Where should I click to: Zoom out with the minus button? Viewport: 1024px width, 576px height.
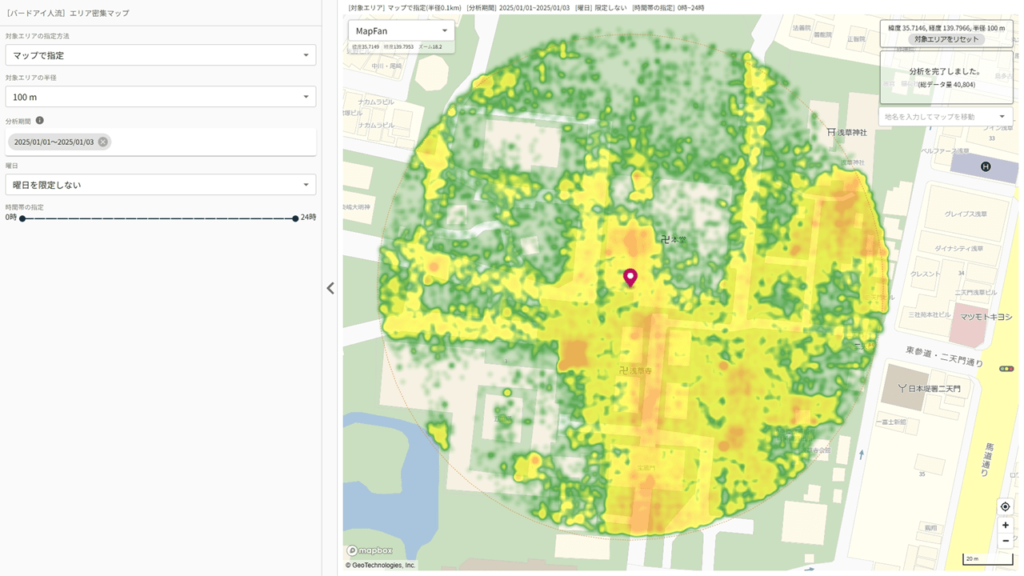[1005, 541]
